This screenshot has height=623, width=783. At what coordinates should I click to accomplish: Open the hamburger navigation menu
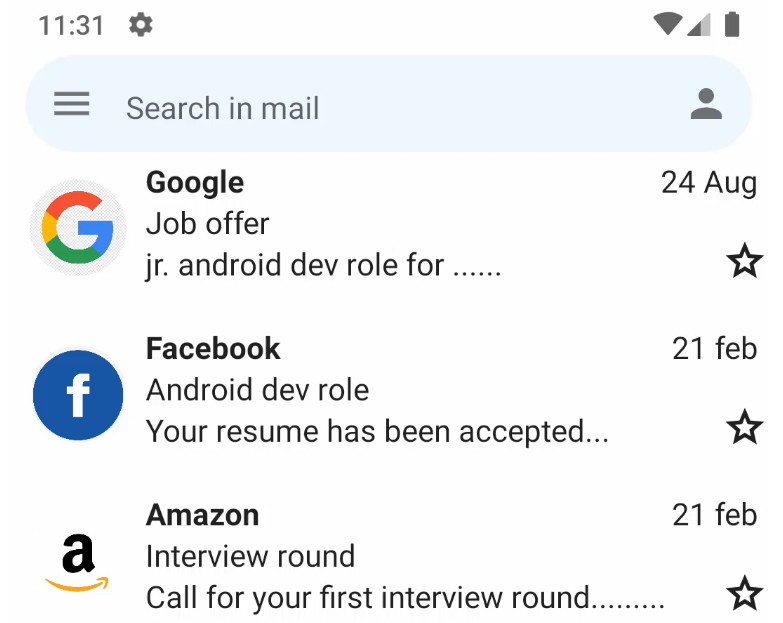coord(72,104)
